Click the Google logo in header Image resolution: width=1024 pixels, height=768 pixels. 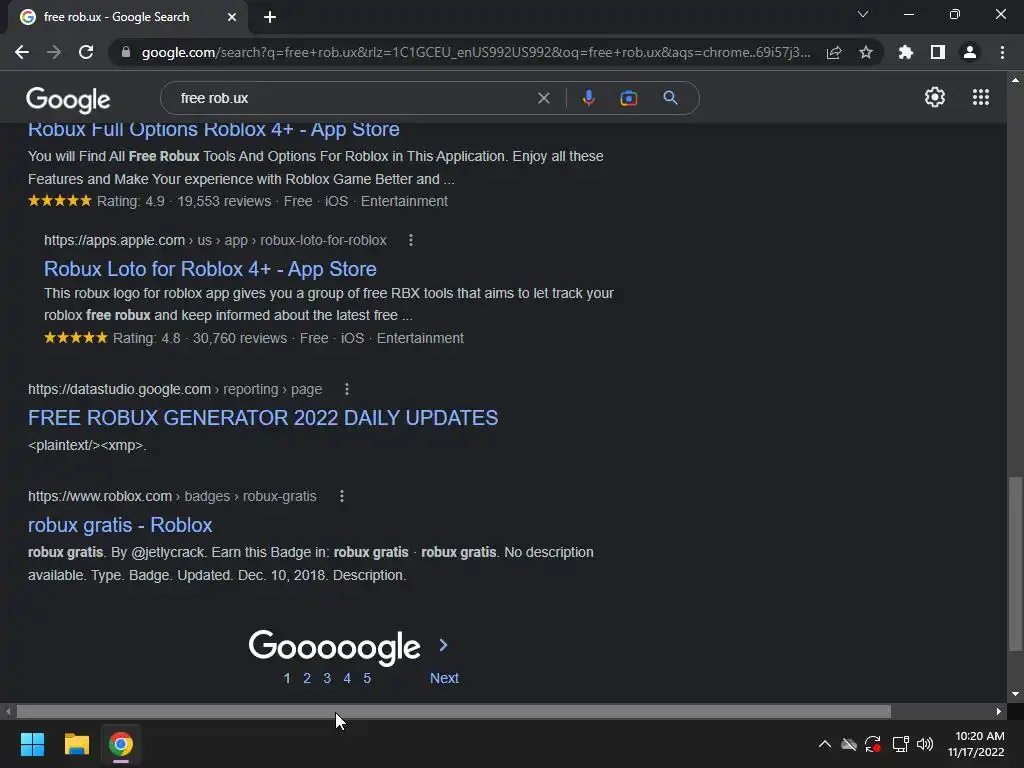point(68,99)
